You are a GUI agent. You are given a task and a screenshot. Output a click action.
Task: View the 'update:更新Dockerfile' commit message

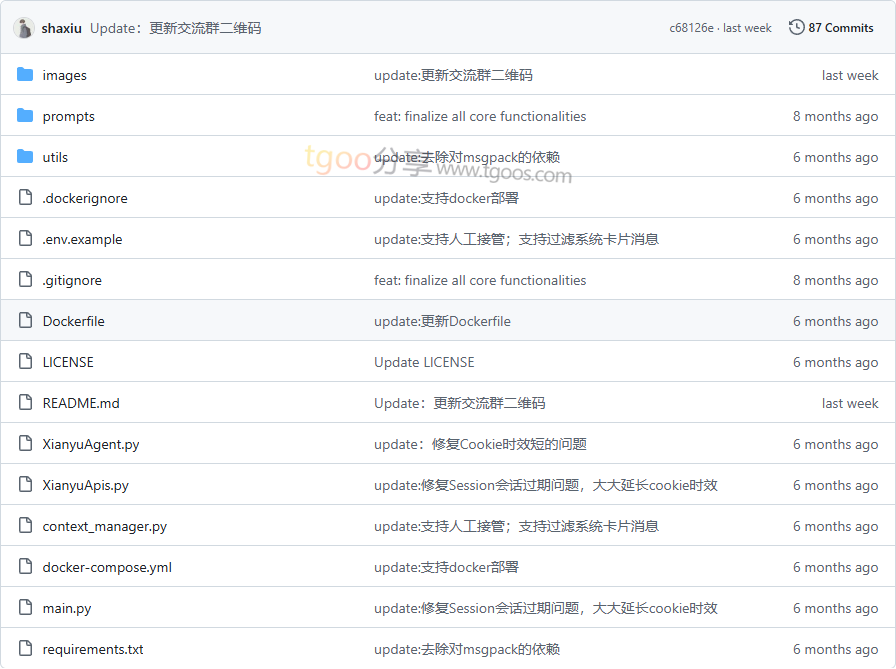click(x=442, y=321)
